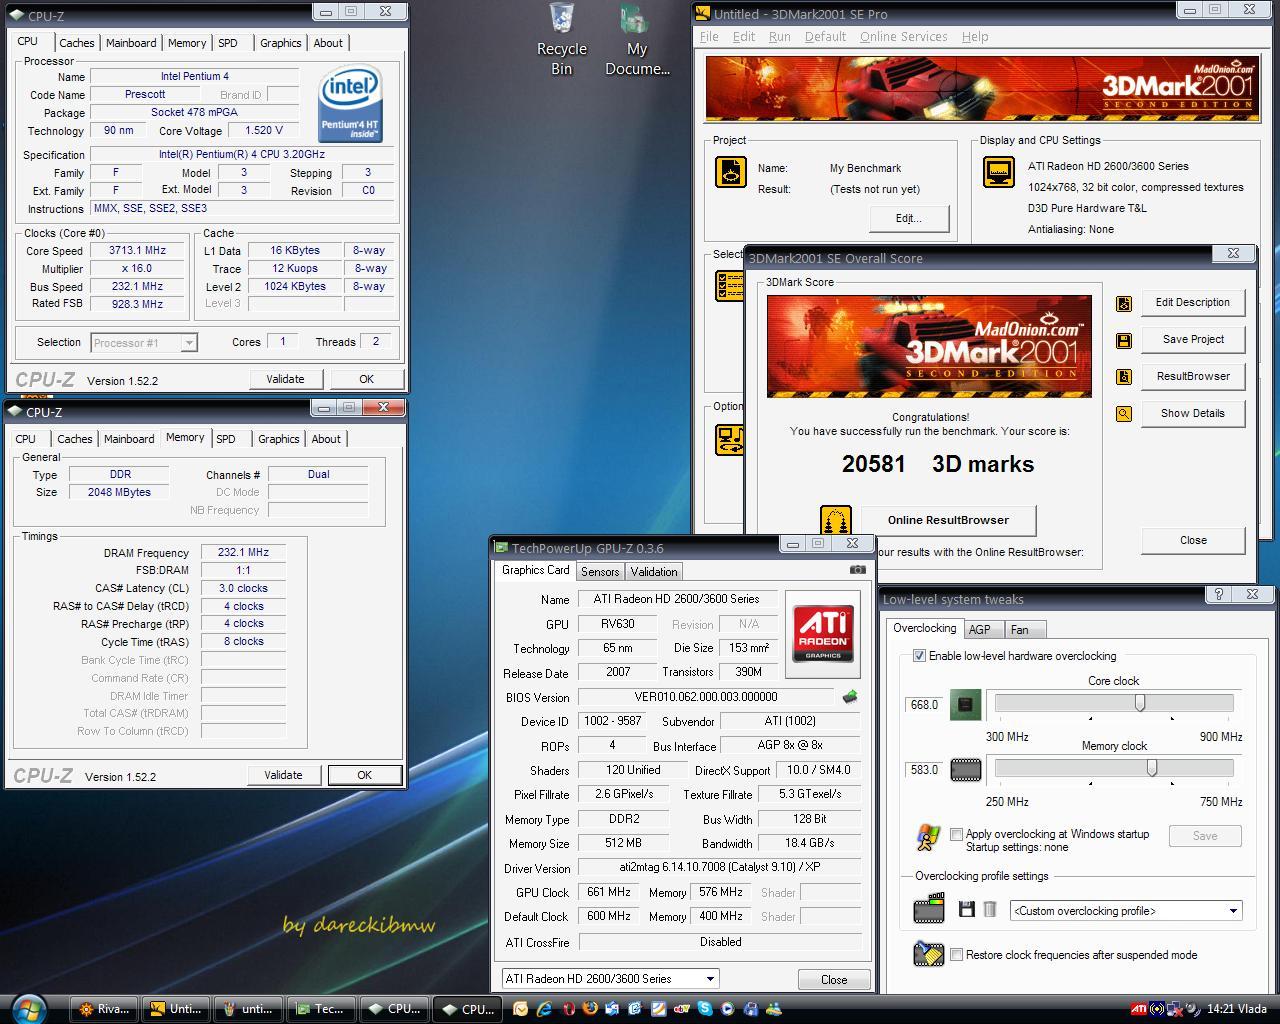The height and width of the screenshot is (1024, 1280).
Task: Open the Processor #1 selection dropdown
Action: [144, 343]
